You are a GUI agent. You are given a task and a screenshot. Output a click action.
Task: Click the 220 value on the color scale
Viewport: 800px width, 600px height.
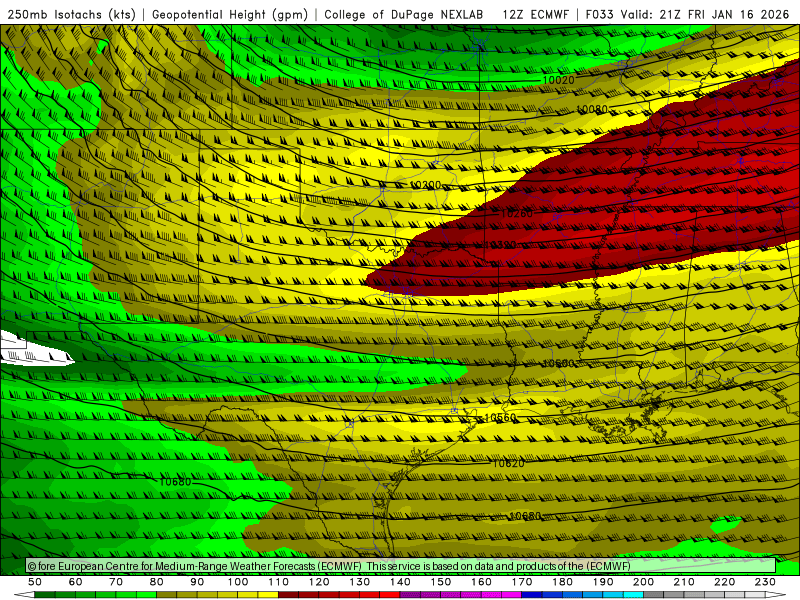[x=724, y=582]
